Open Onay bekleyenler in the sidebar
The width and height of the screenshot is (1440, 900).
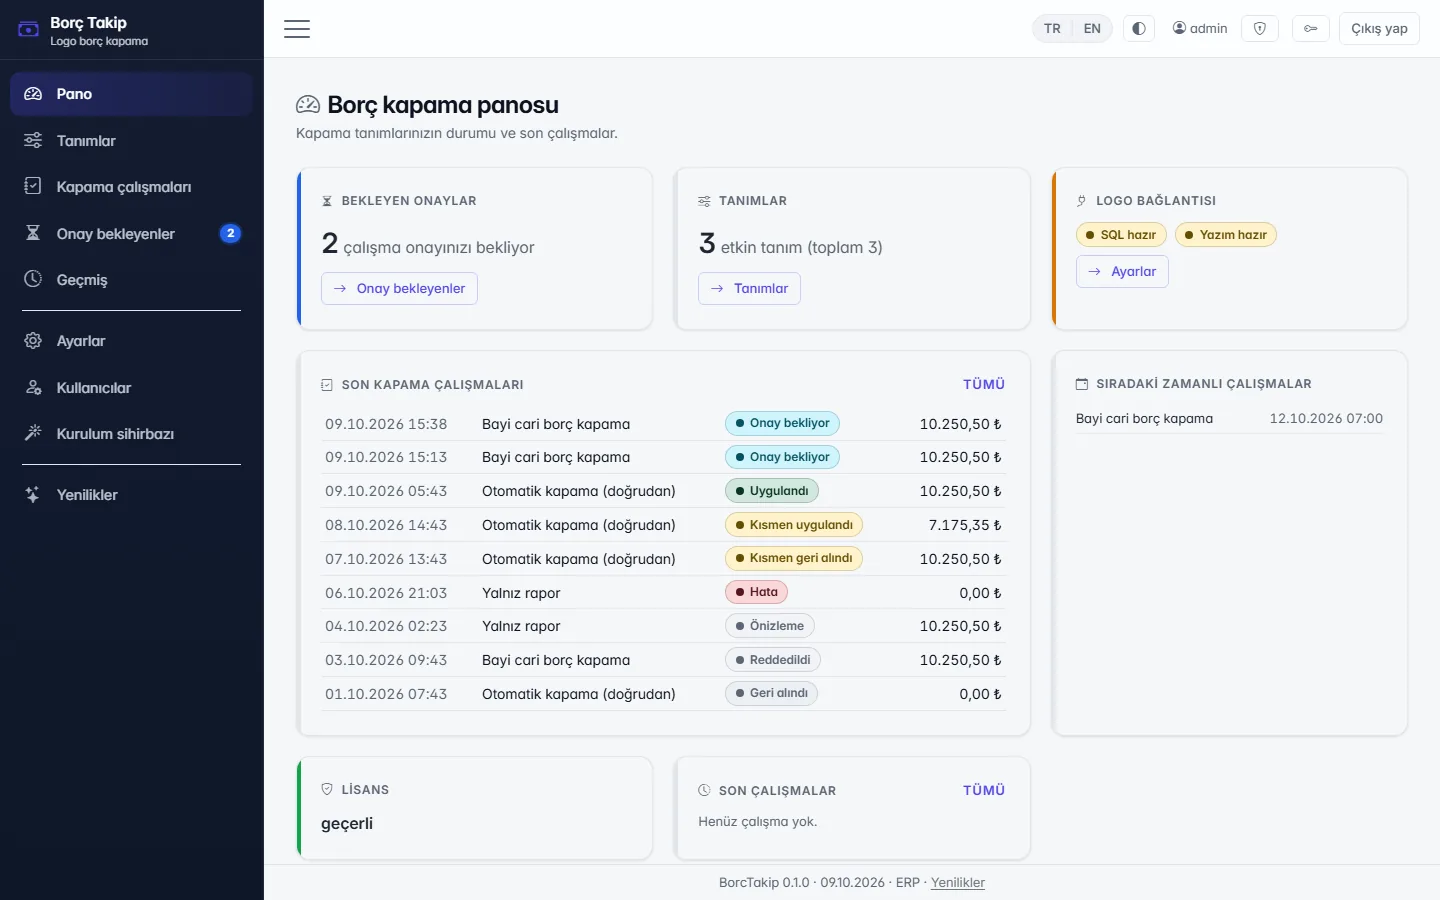[x=131, y=234]
